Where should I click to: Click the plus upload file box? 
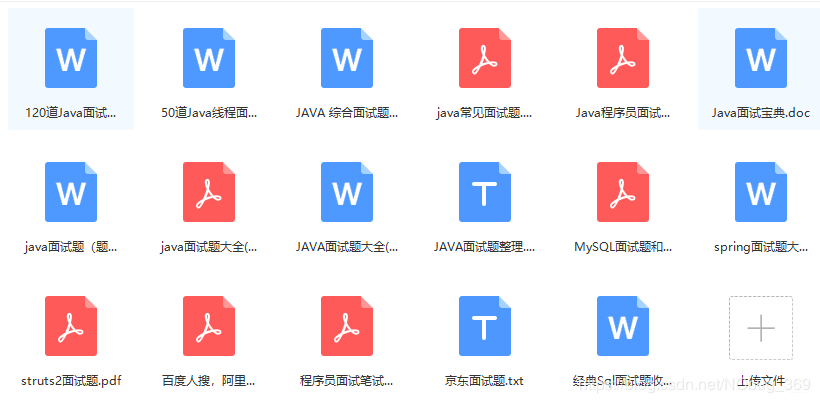tap(761, 328)
